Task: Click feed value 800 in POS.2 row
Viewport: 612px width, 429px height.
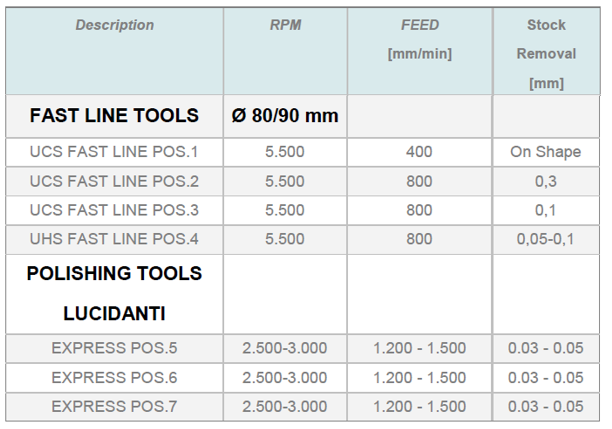Action: point(419,181)
